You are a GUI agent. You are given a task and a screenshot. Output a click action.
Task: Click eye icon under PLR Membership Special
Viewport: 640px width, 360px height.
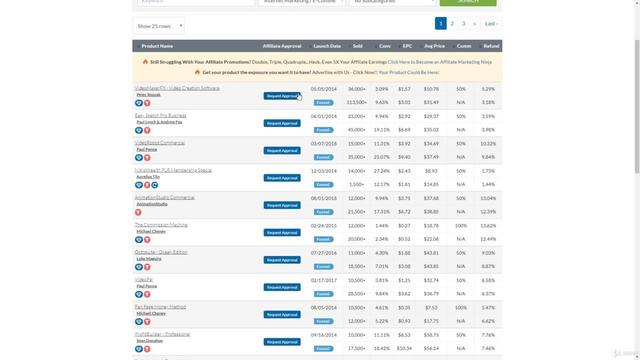click(x=139, y=185)
